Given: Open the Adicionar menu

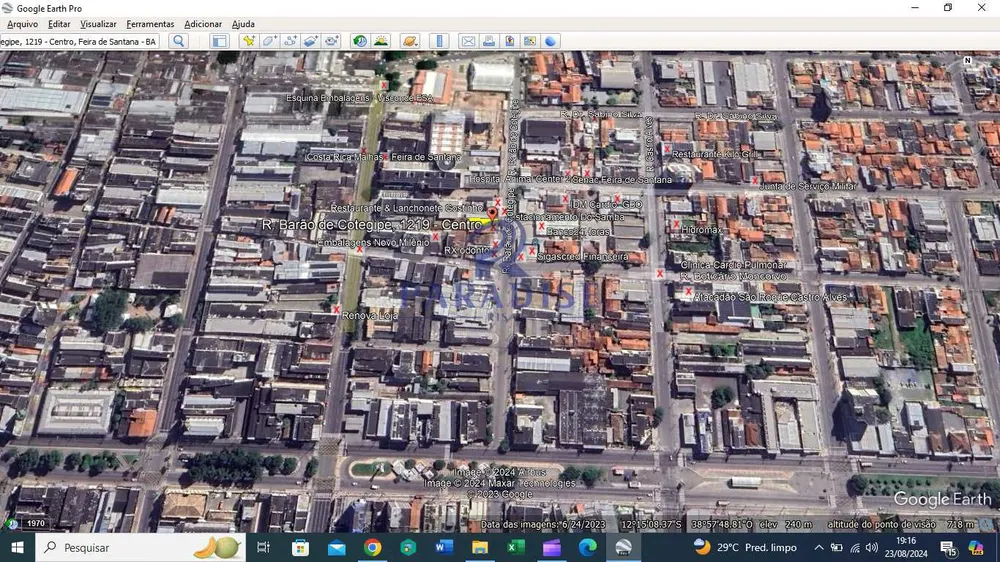Looking at the screenshot, I should 203,24.
